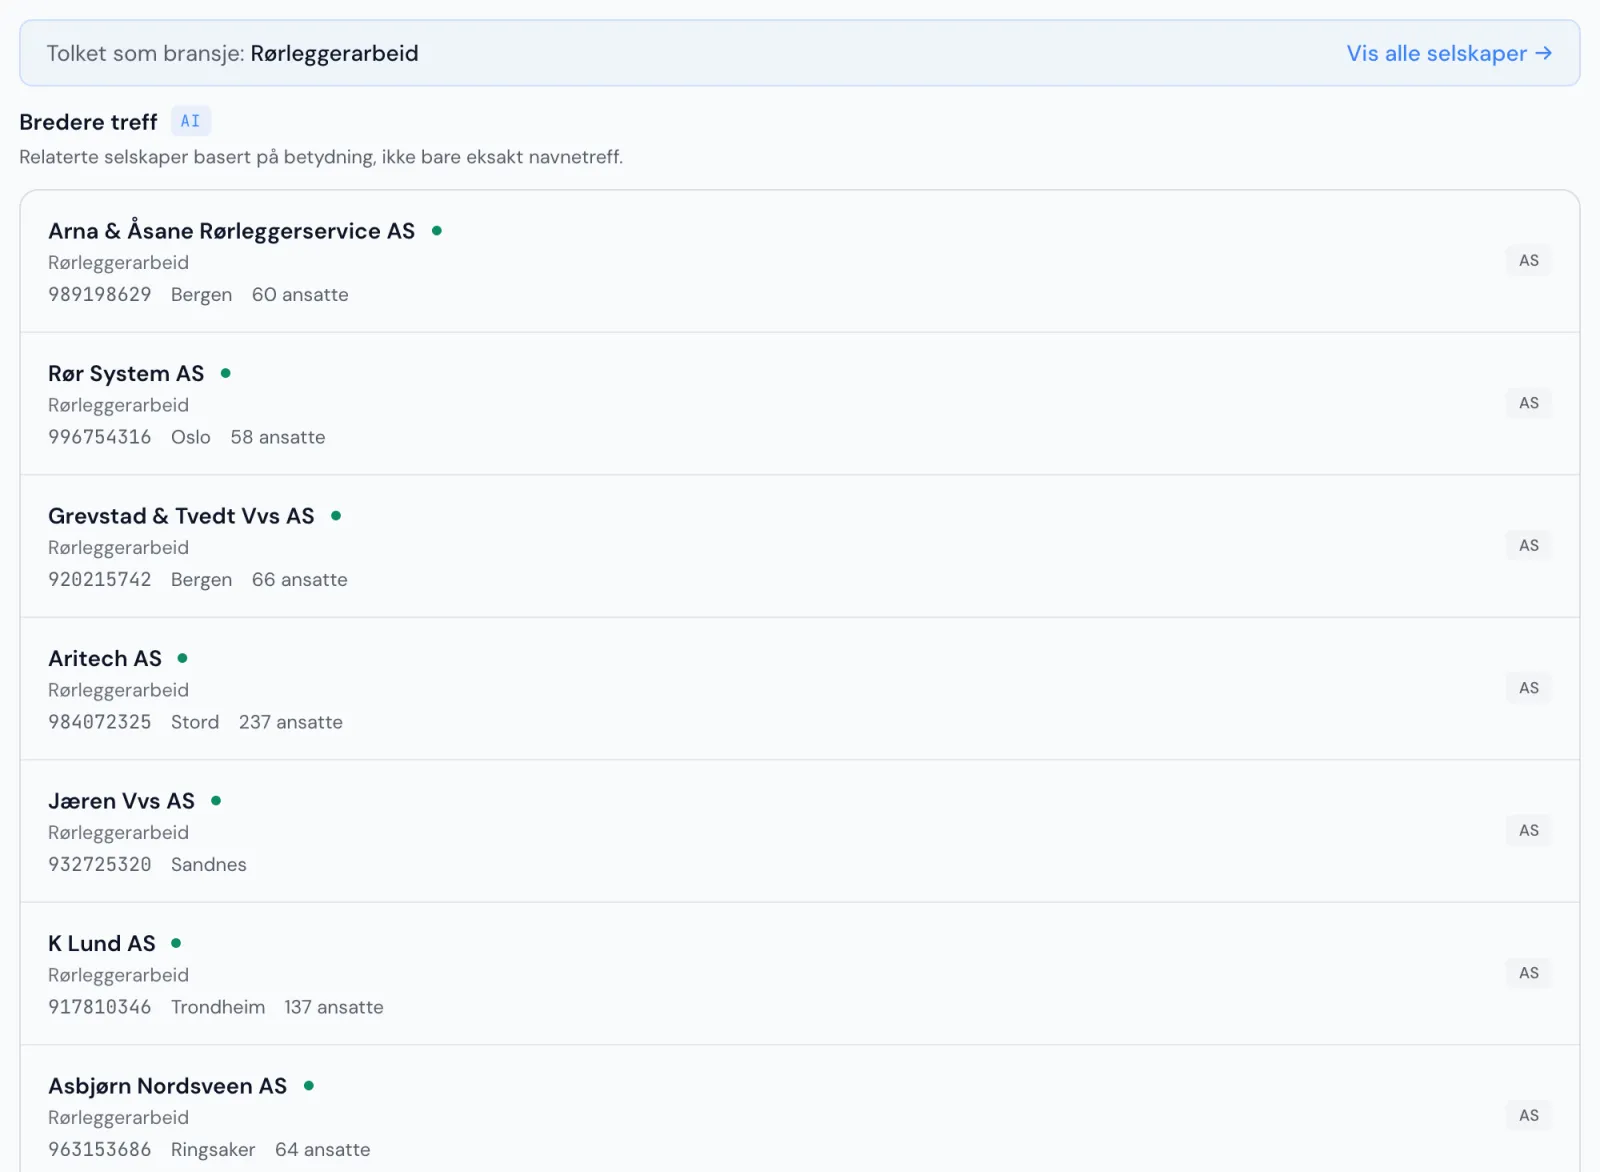Click green status dot for Arna & Åsane Rørleggerservice
Image resolution: width=1600 pixels, height=1172 pixels.
pos(437,231)
